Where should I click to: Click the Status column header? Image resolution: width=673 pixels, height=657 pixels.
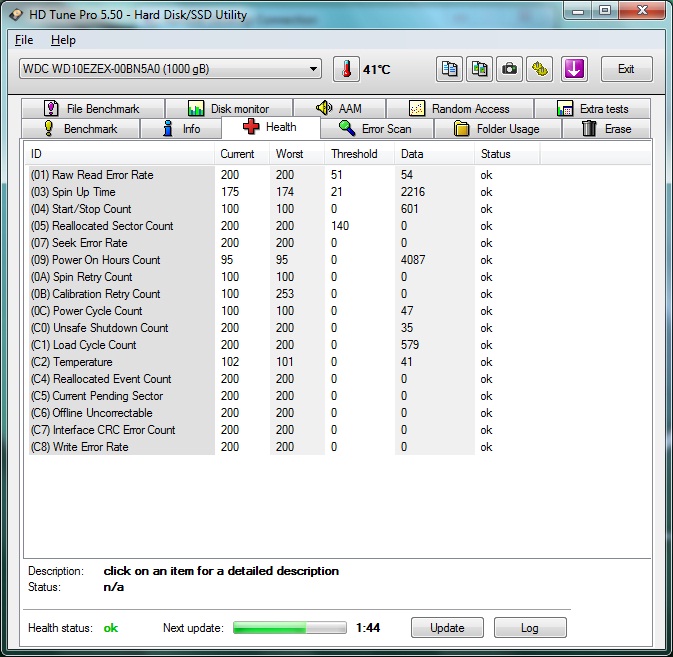[507, 154]
